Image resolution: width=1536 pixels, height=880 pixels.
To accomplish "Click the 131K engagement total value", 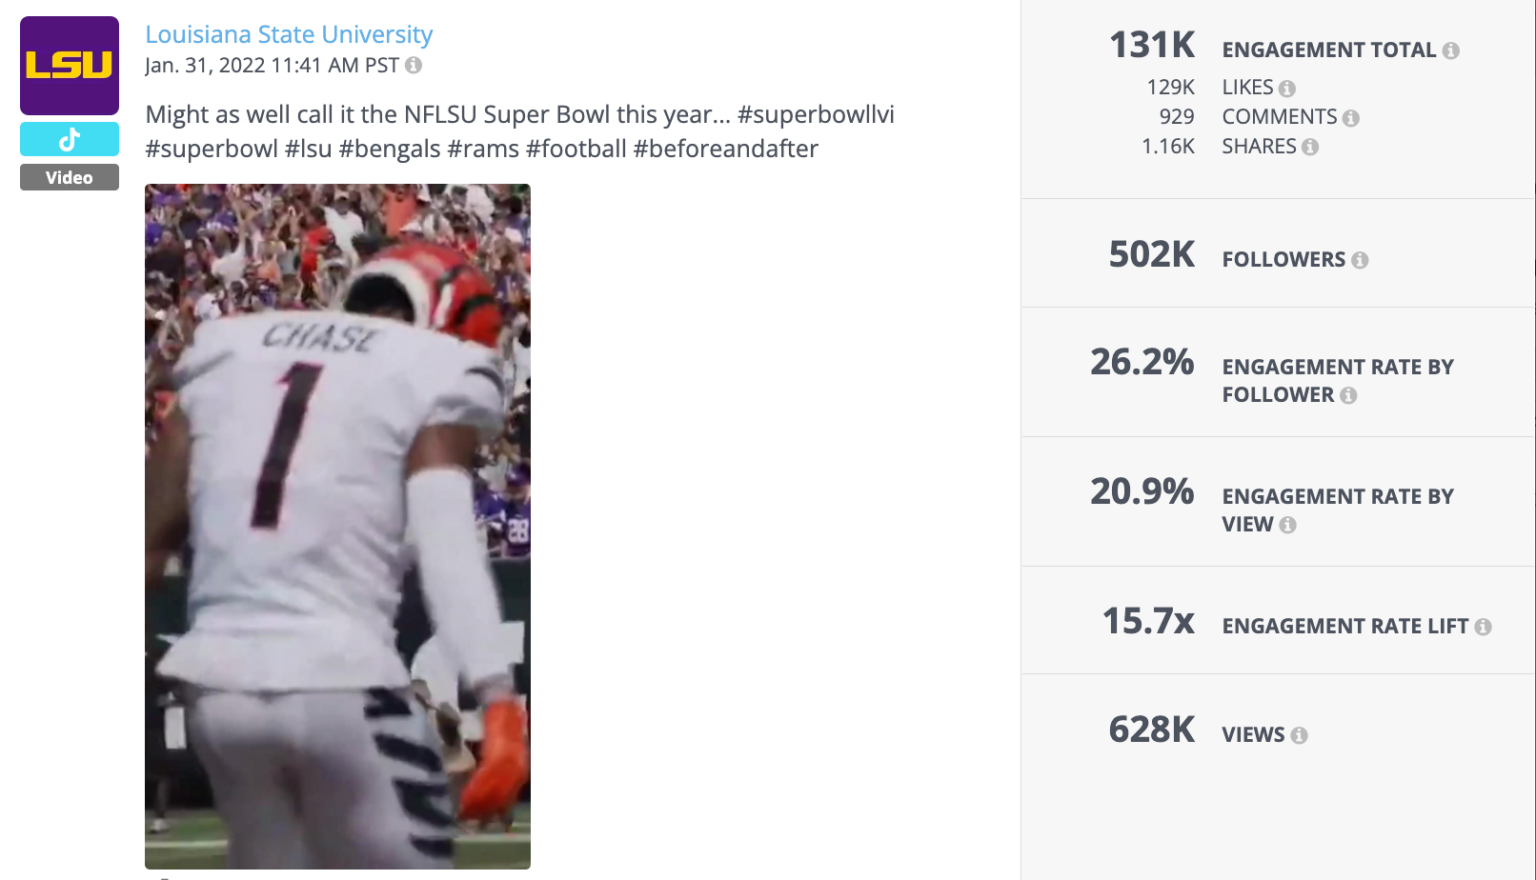I will coord(1152,45).
